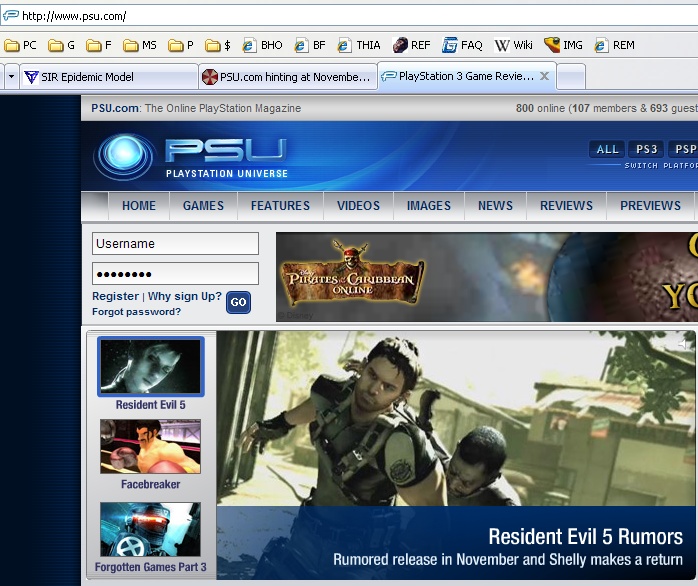Open the GAMES navigation menu

203,205
